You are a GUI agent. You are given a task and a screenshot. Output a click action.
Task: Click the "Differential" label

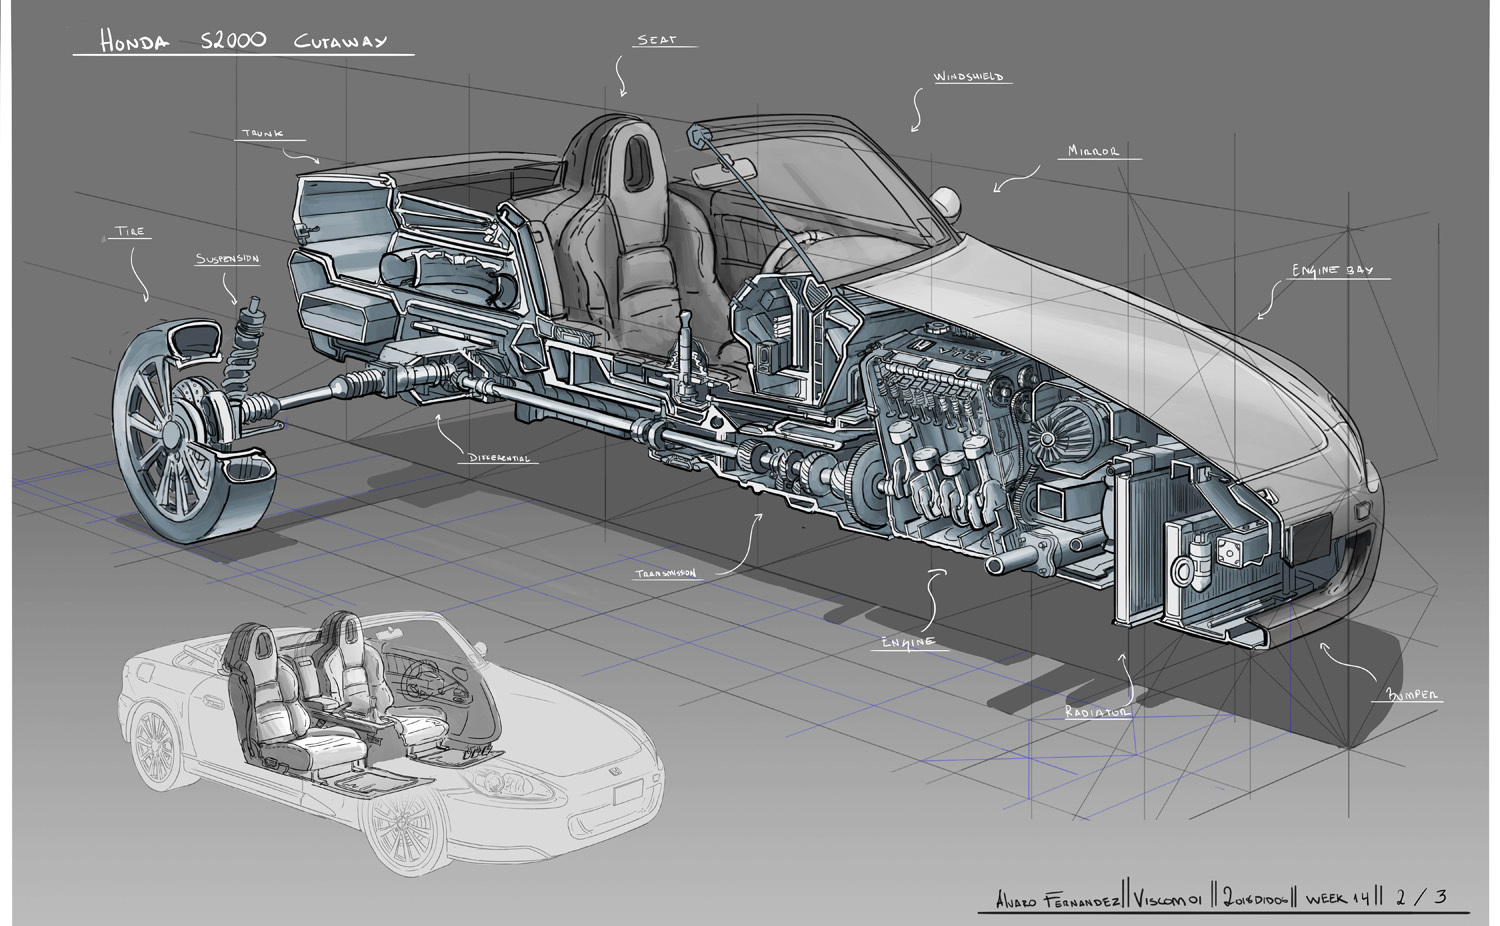(499, 458)
